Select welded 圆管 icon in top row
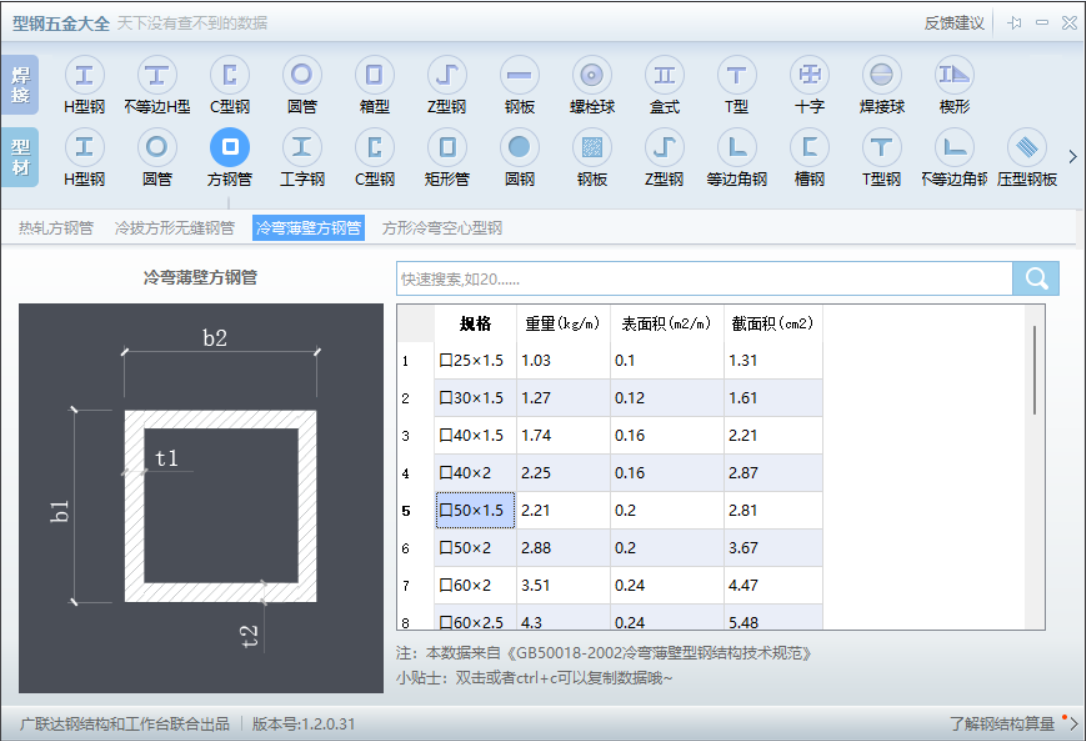This screenshot has height=741, width=1086. click(301, 75)
